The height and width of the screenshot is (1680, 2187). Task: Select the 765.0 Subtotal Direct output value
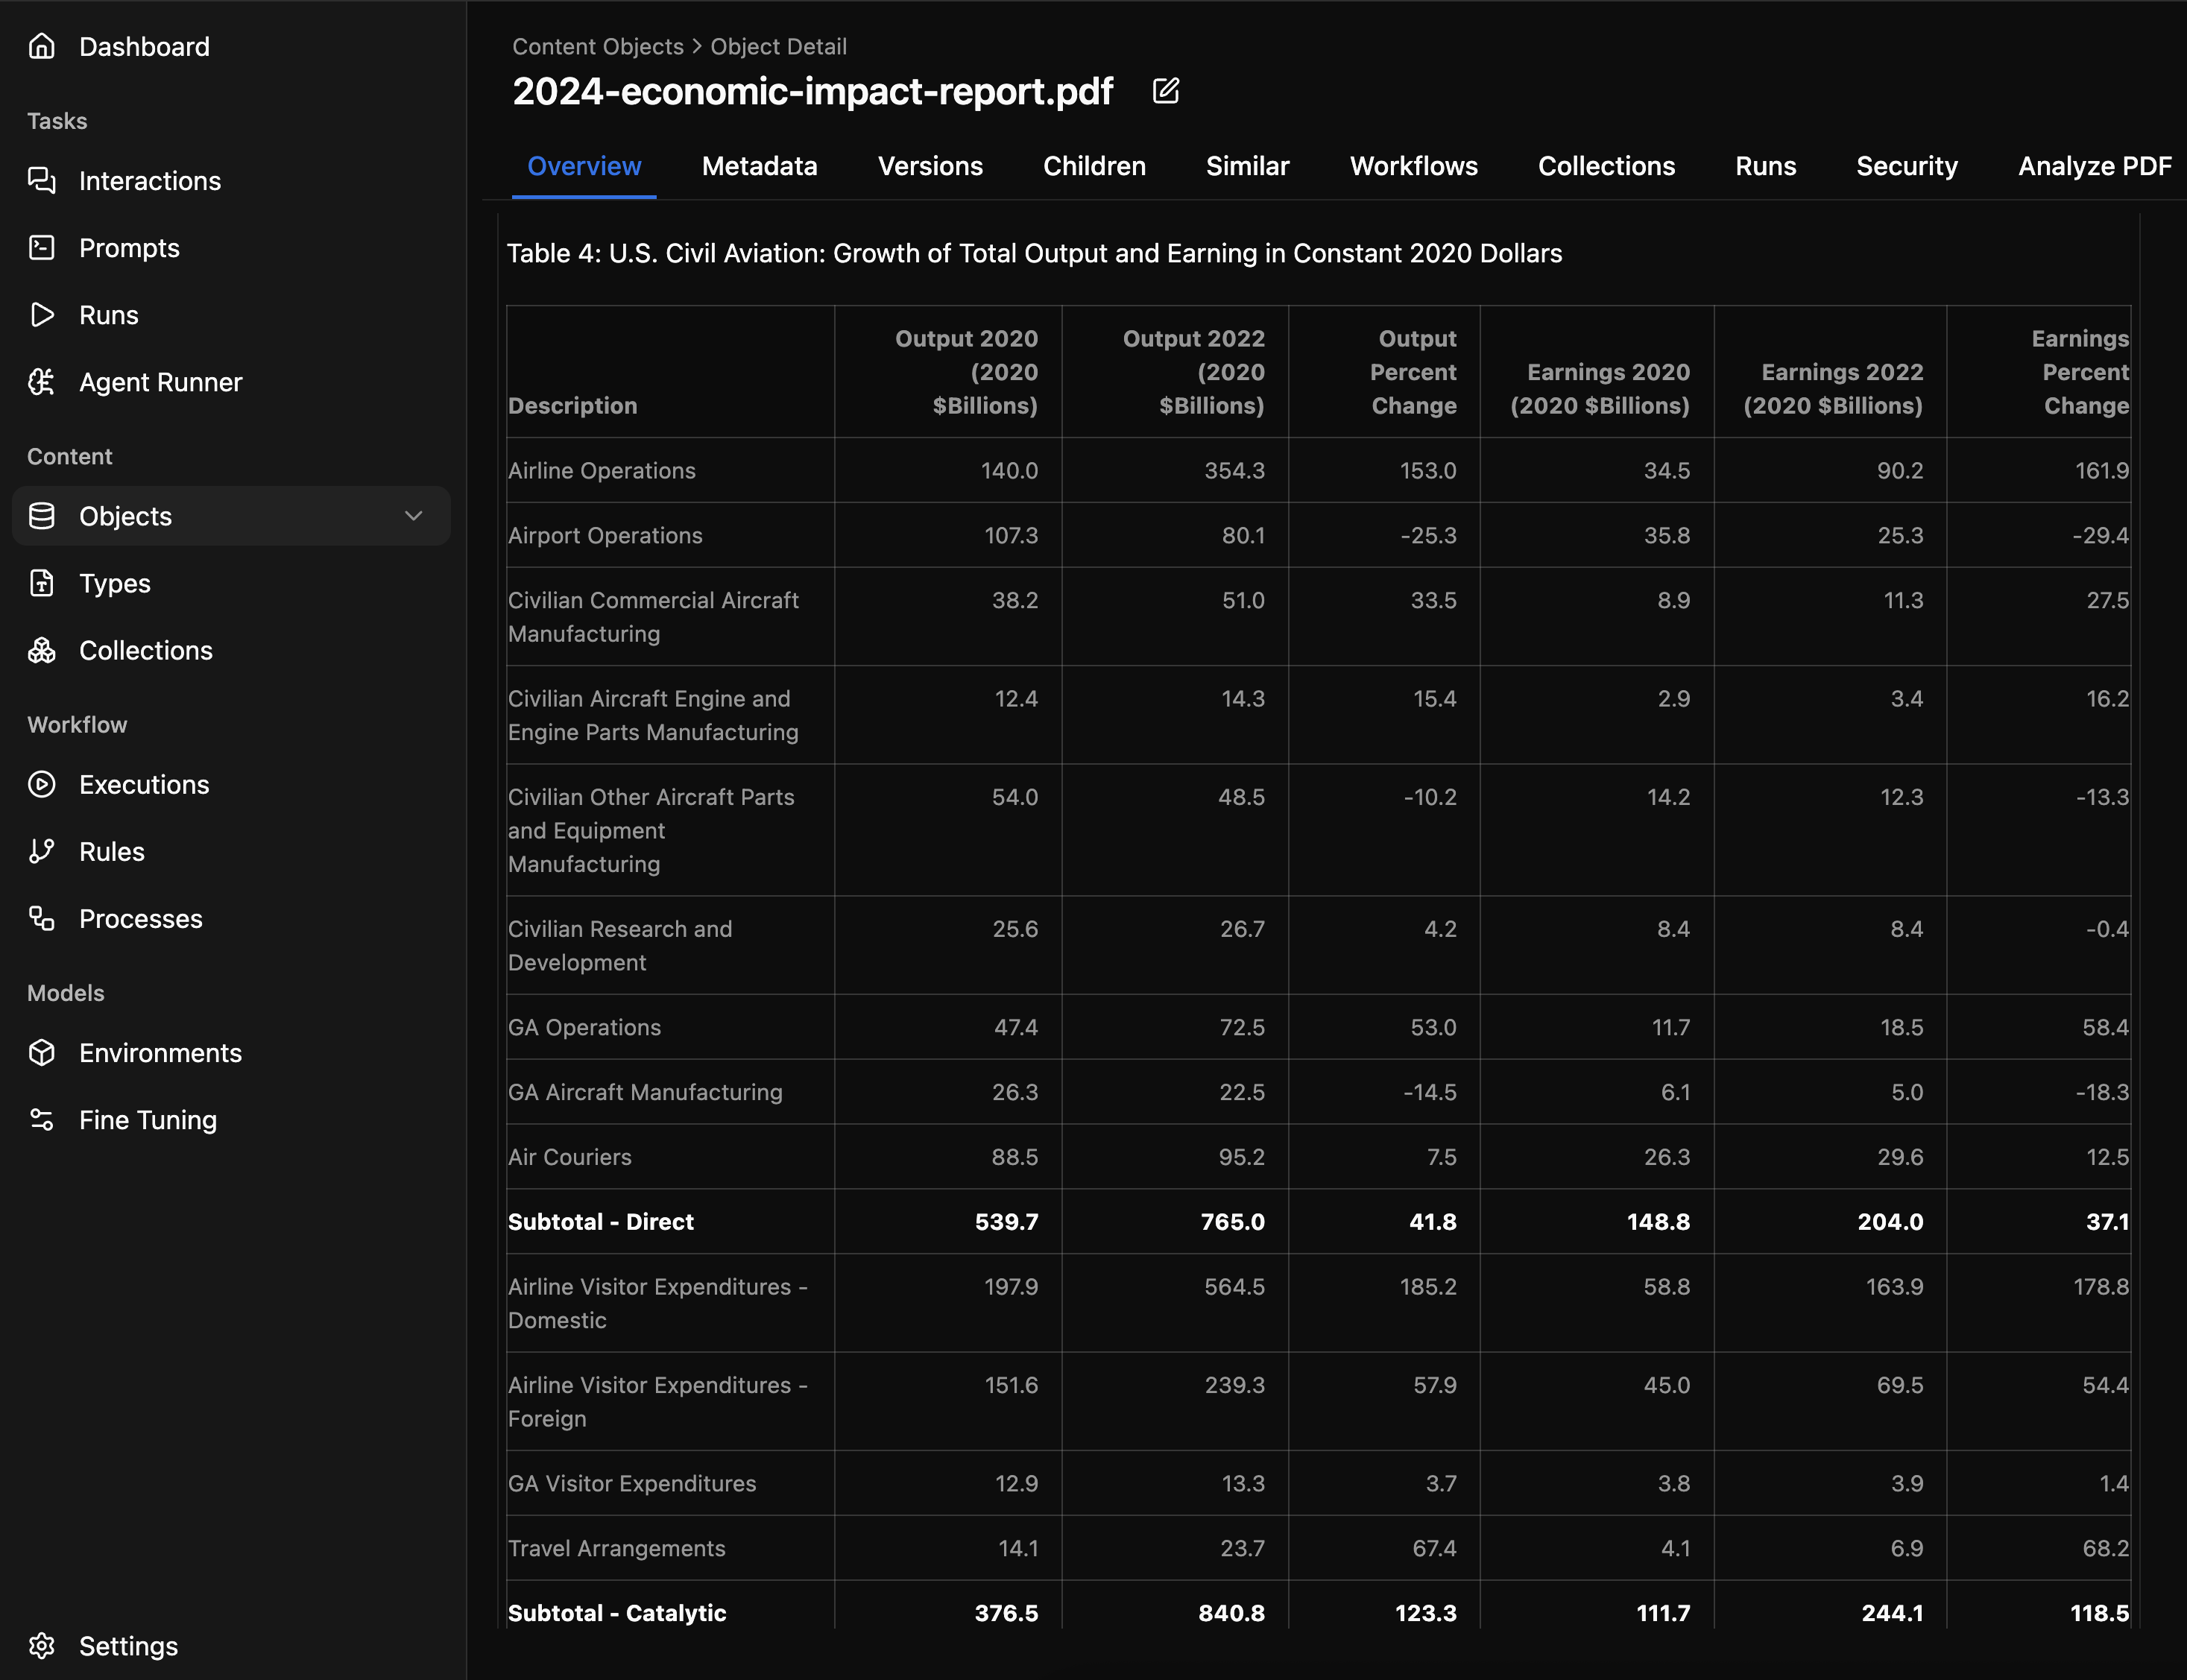click(1232, 1222)
